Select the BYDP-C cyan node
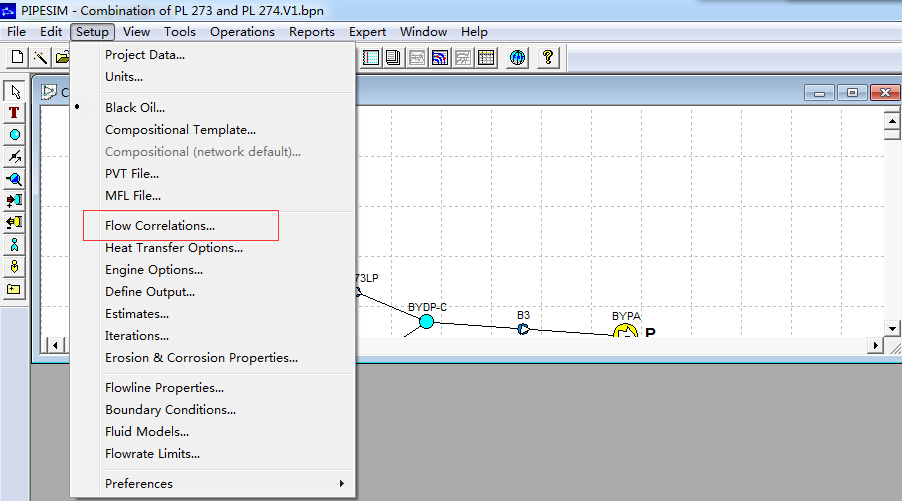This screenshot has width=902, height=501. 426,322
